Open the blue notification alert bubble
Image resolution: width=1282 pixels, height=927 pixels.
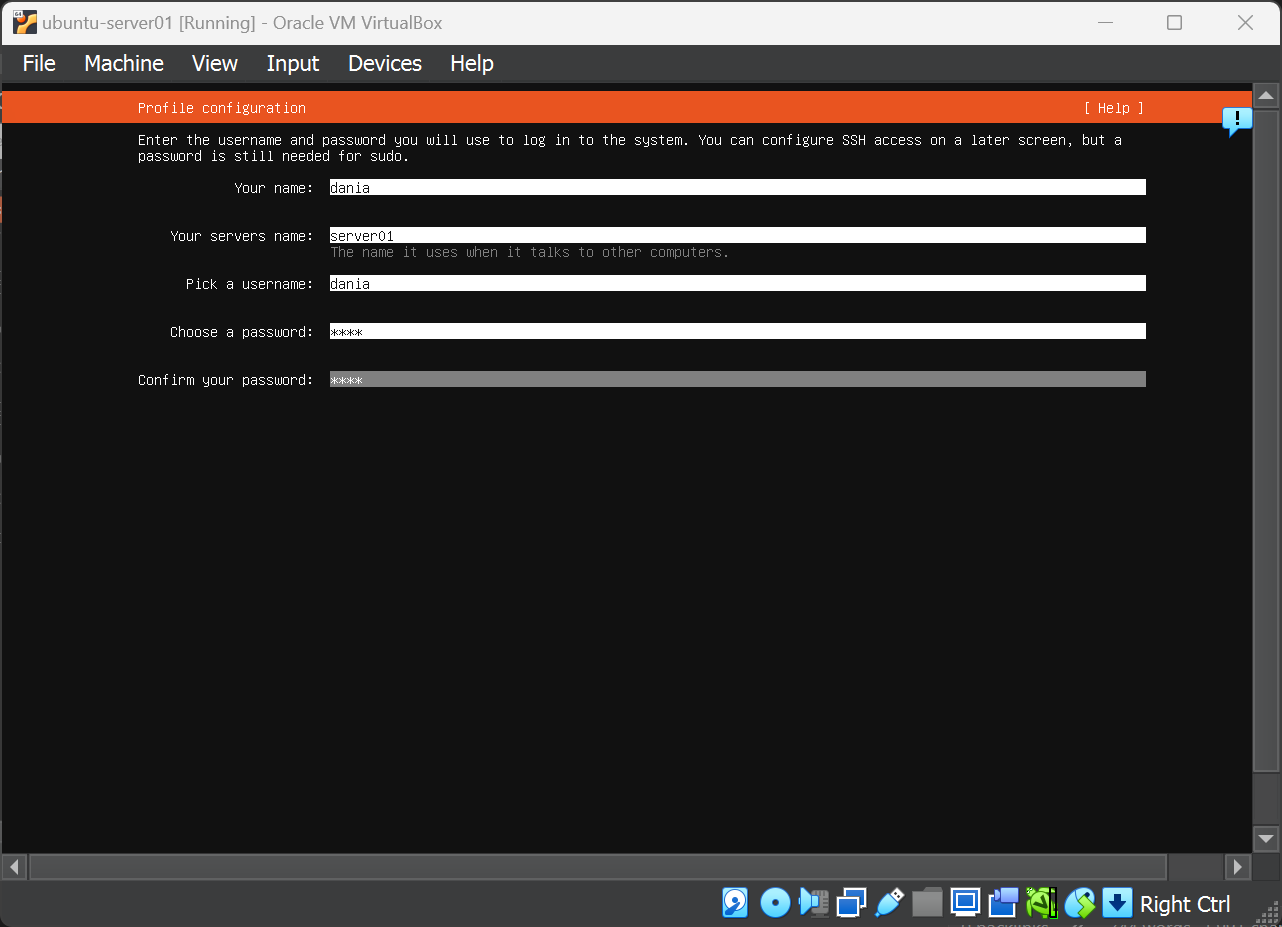click(1237, 122)
